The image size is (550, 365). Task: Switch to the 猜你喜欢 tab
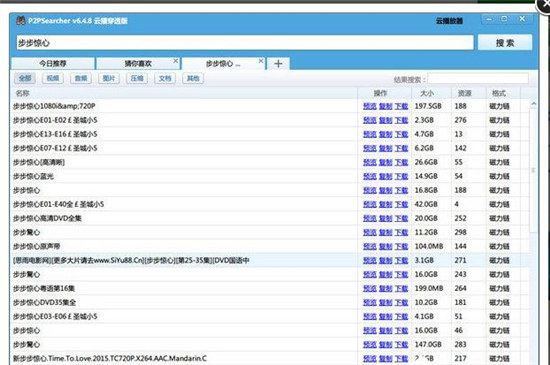138,63
